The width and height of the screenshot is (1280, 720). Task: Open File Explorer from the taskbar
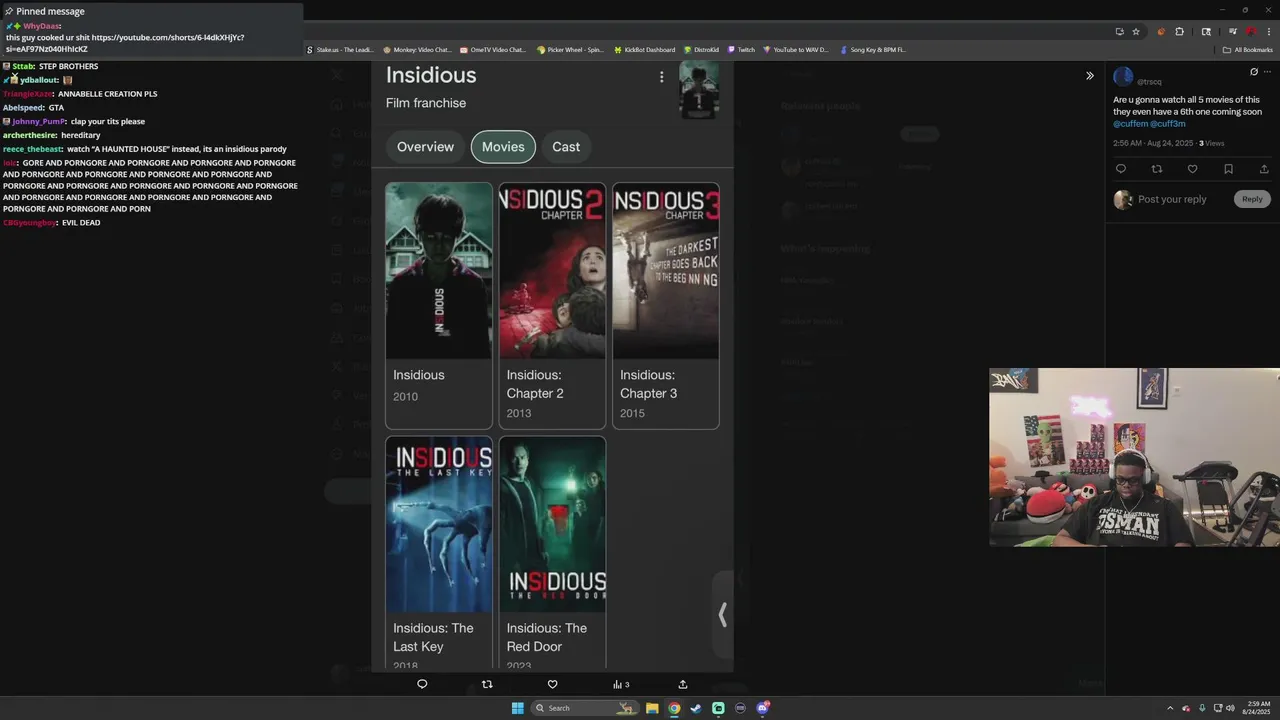click(652, 708)
